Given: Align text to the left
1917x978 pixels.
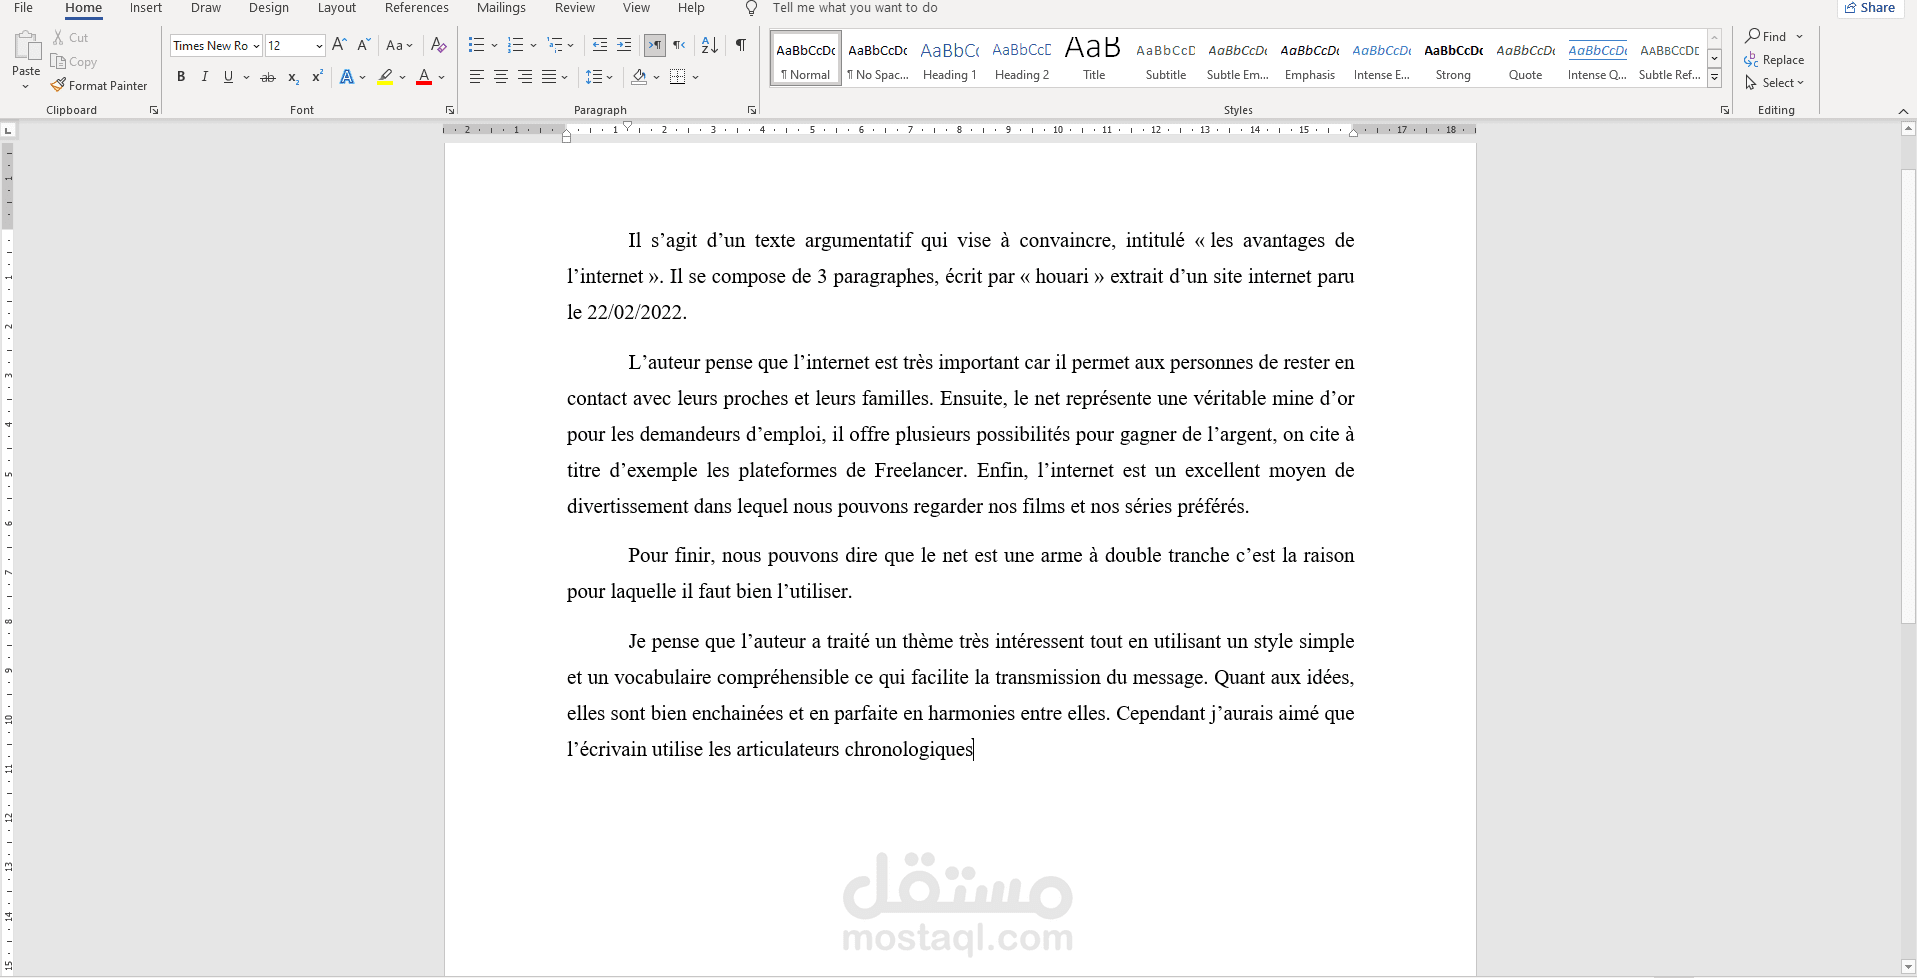Looking at the screenshot, I should 477,77.
